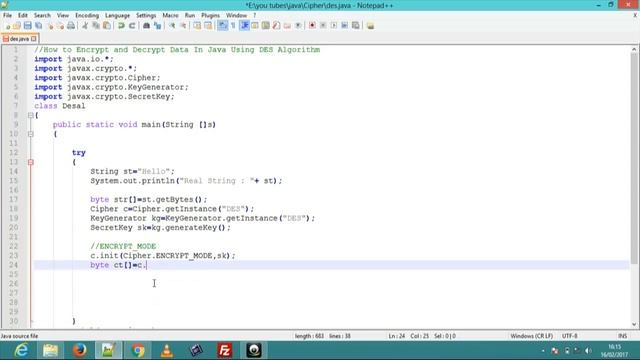This screenshot has width=640, height=360.
Task: Click UTF-8 encoding in status bar
Action: click(x=569, y=336)
